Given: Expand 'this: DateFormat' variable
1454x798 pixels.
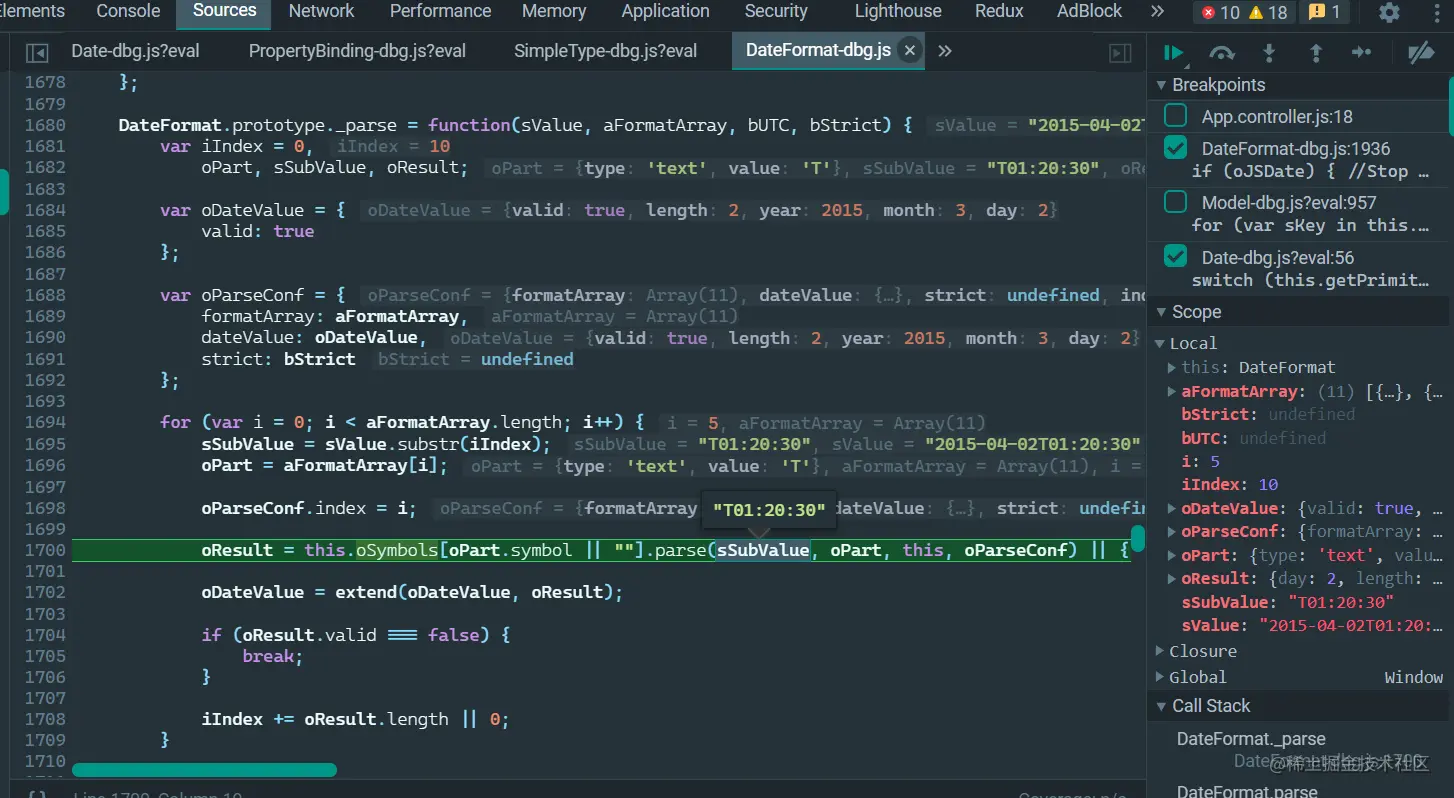Looking at the screenshot, I should pos(1172,367).
